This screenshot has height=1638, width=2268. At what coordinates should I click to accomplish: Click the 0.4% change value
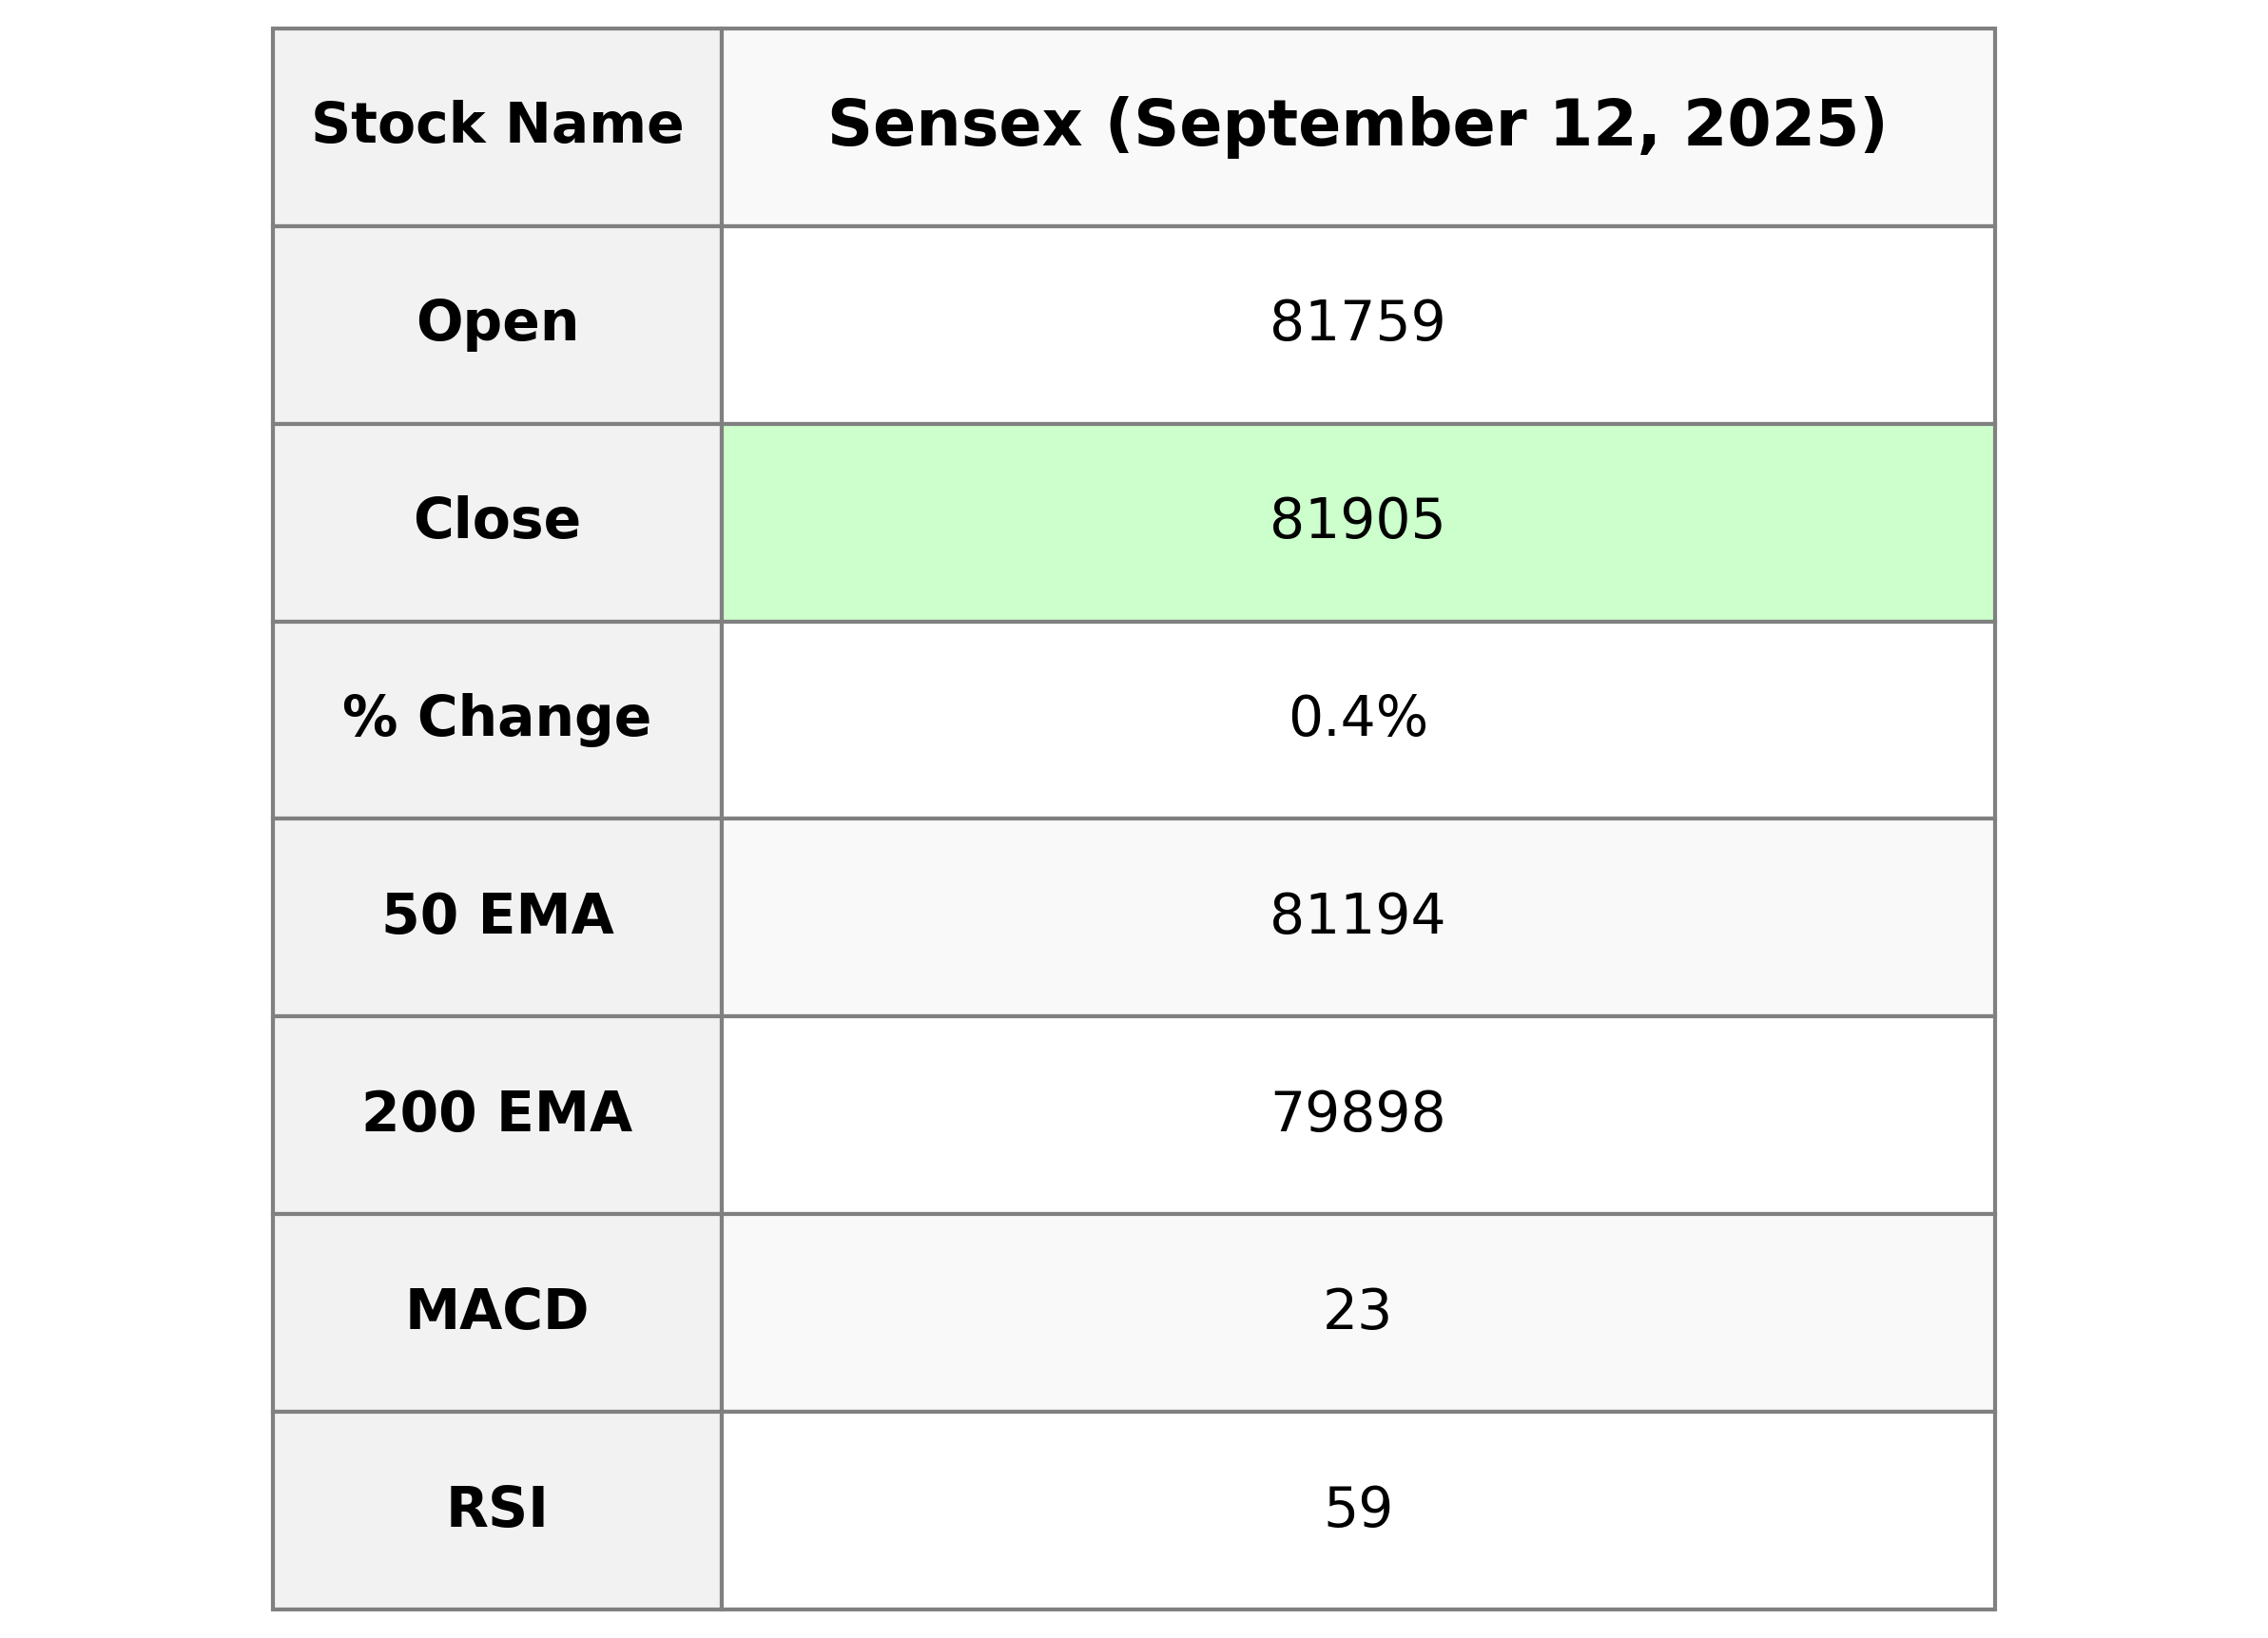1357,718
